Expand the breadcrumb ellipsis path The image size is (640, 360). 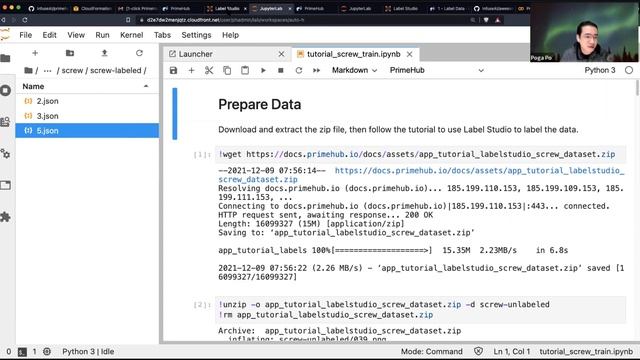point(47,71)
